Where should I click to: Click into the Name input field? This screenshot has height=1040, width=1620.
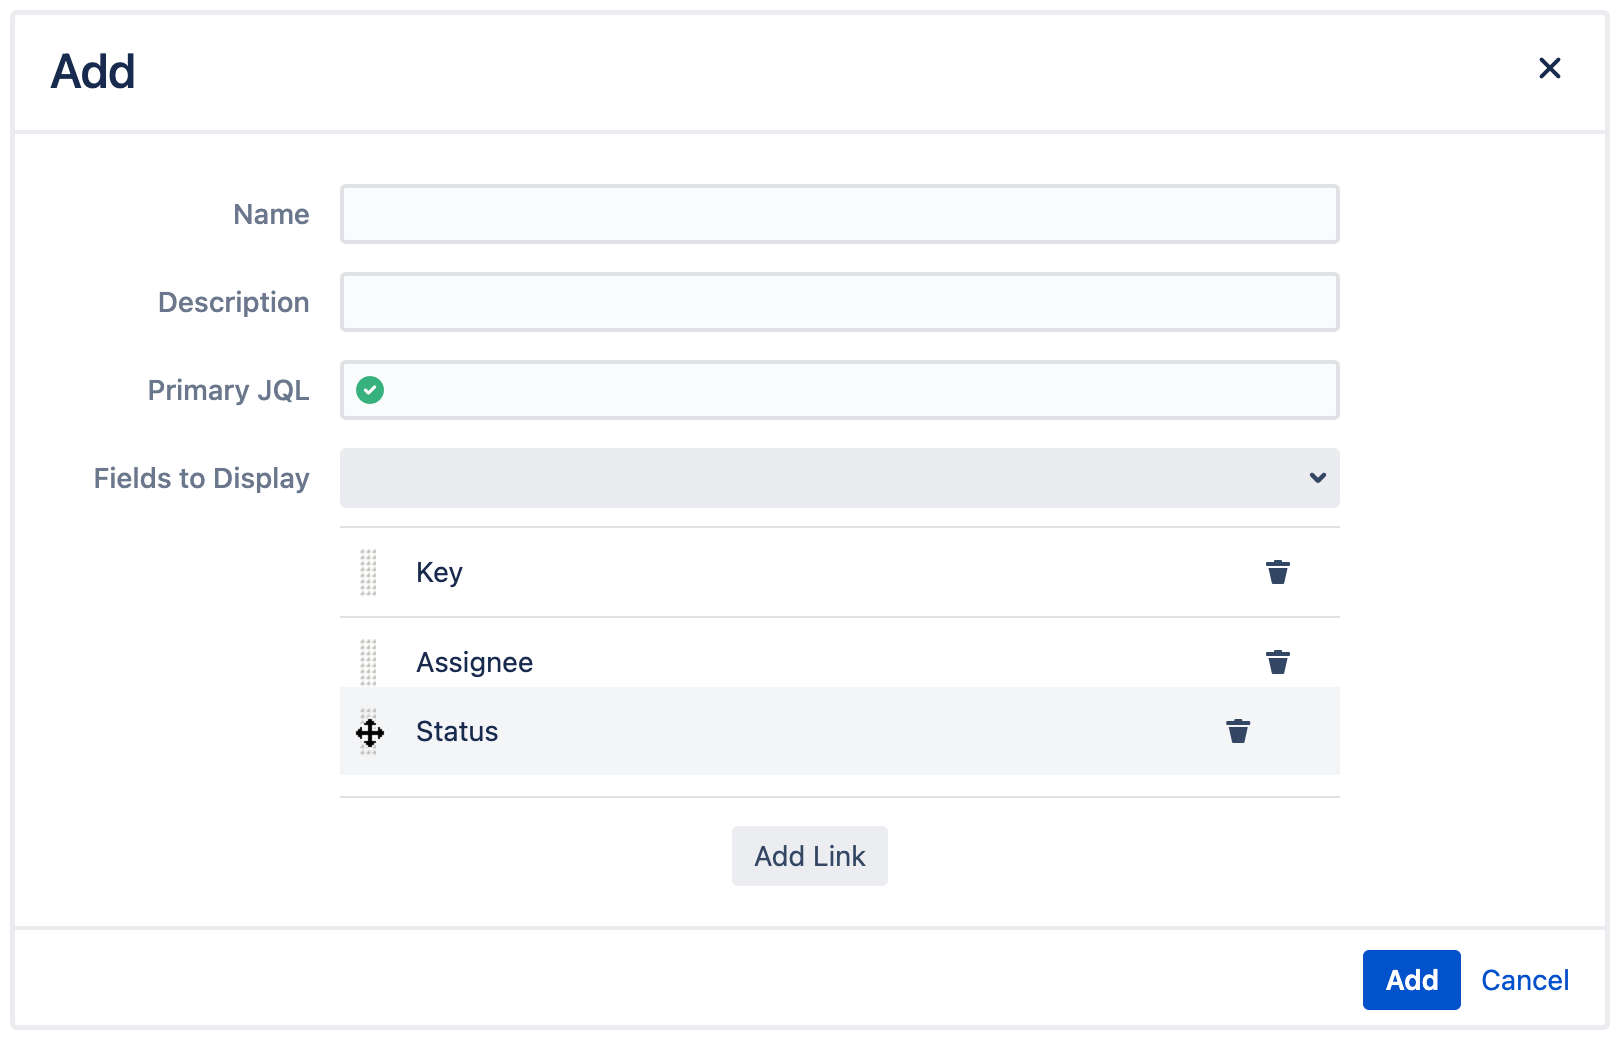839,214
